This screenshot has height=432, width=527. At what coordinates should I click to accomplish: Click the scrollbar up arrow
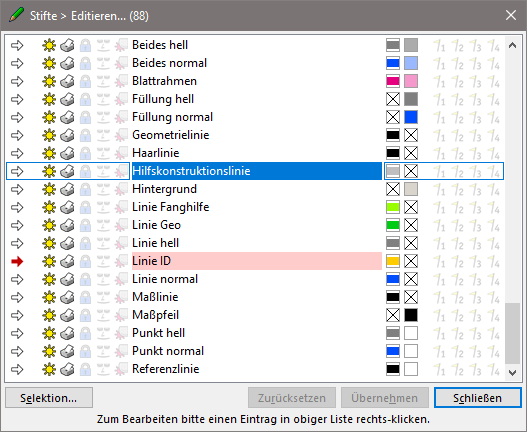pyautogui.click(x=513, y=45)
